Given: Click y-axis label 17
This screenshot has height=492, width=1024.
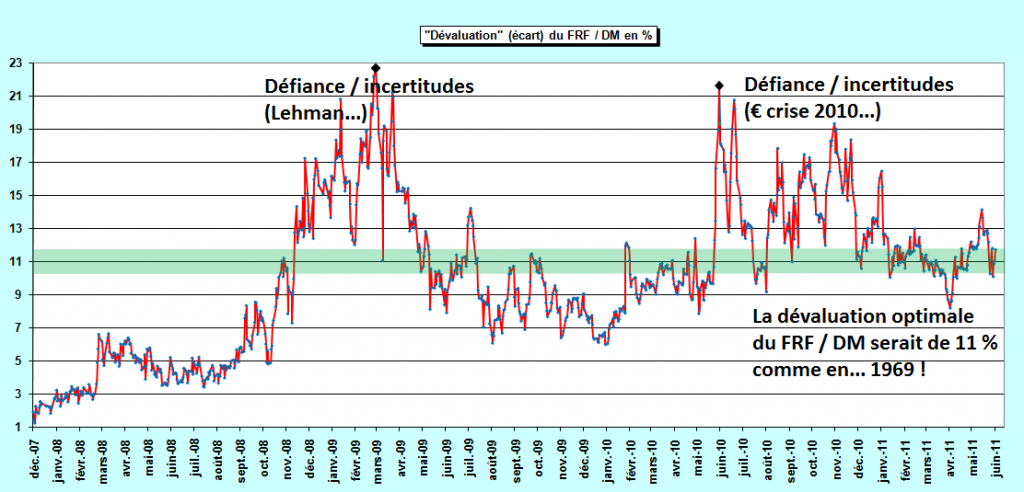Looking at the screenshot, I should click(x=16, y=163).
